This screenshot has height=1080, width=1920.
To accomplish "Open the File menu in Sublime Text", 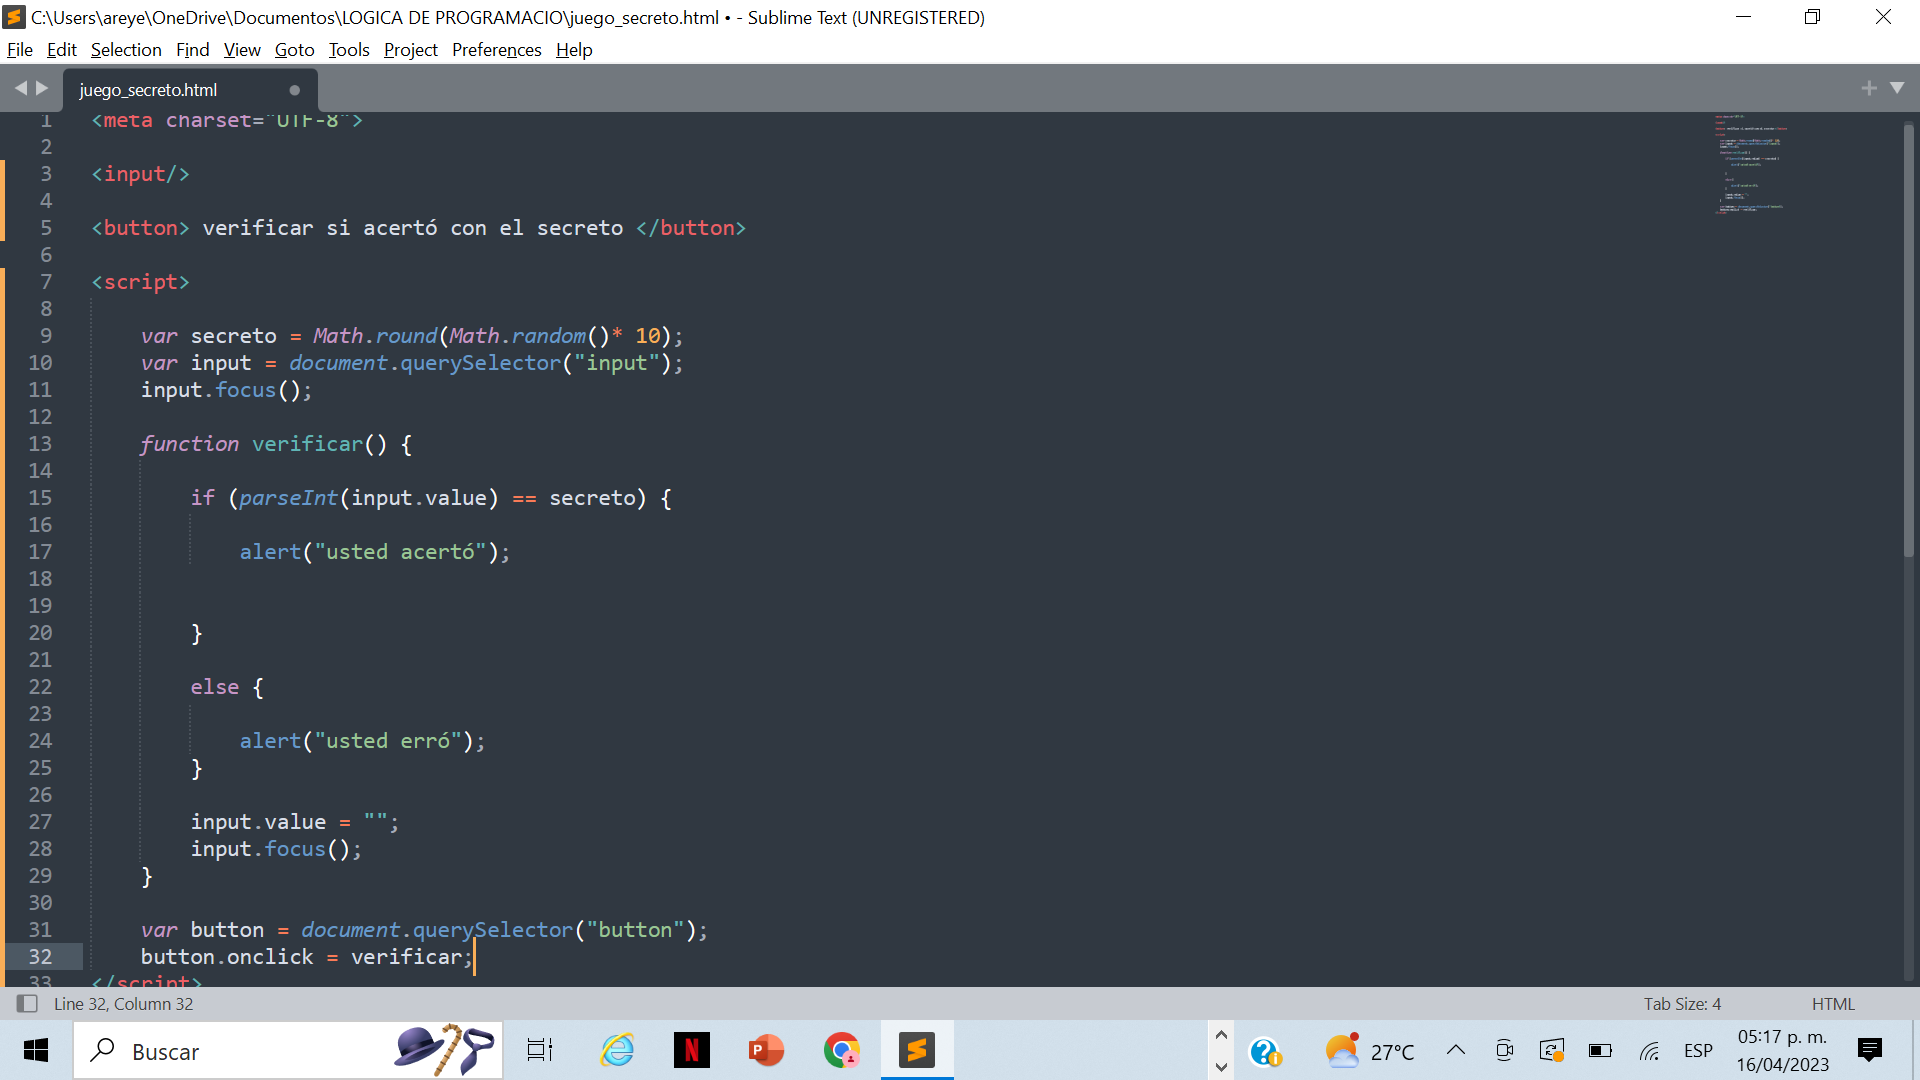I will (x=20, y=49).
